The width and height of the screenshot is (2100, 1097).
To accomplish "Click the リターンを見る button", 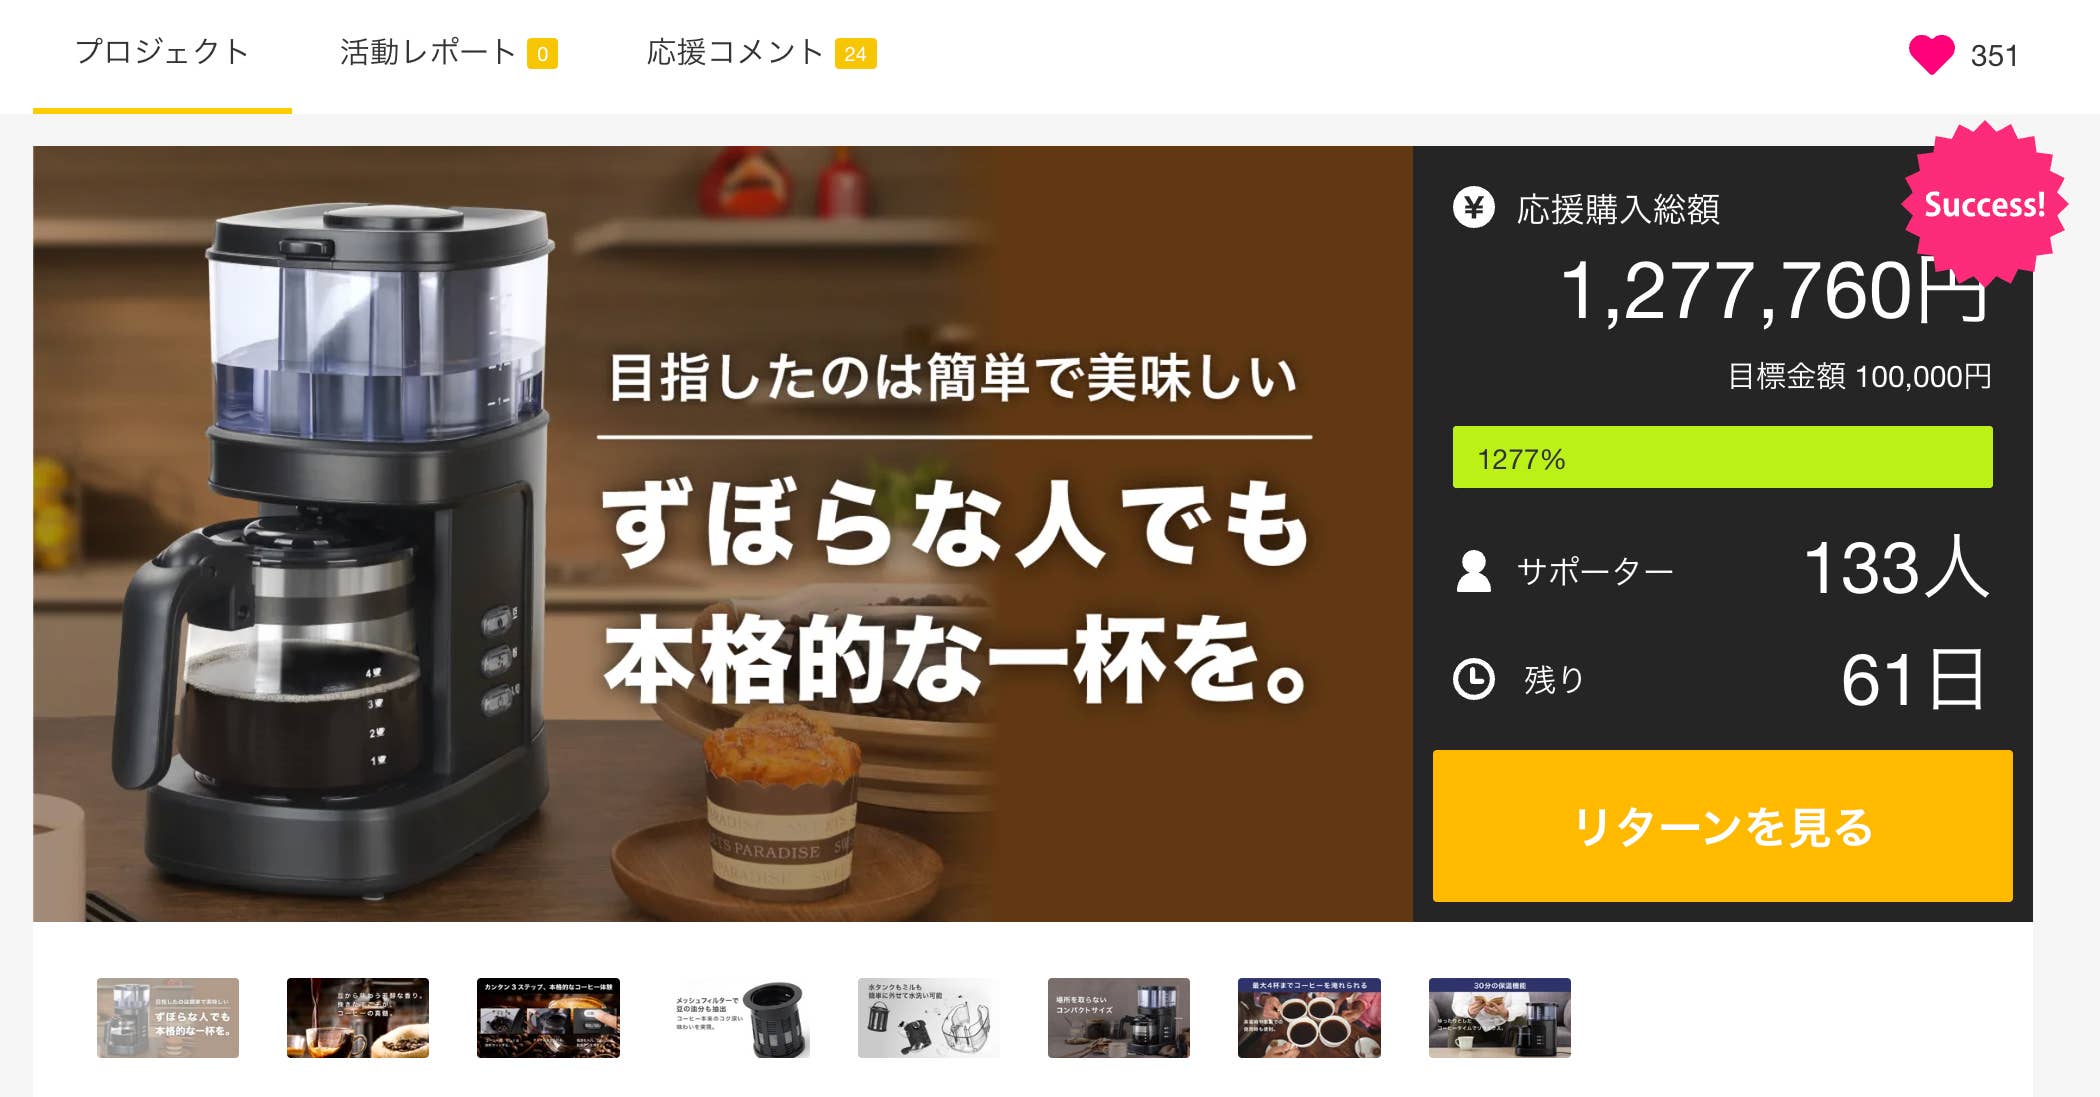I will pyautogui.click(x=1722, y=826).
